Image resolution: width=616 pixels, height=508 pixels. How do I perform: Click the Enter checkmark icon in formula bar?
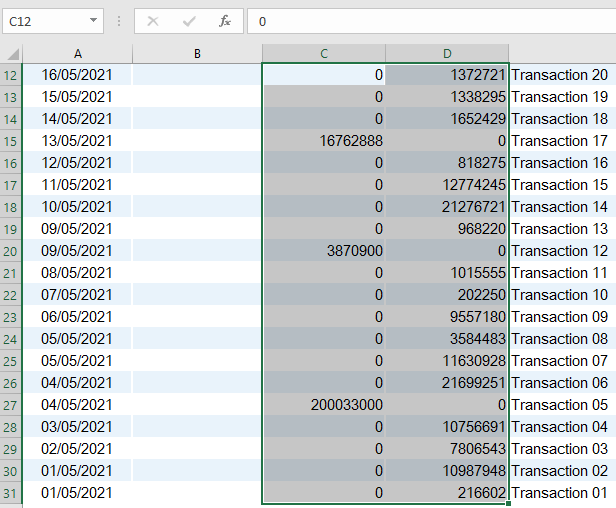(189, 21)
